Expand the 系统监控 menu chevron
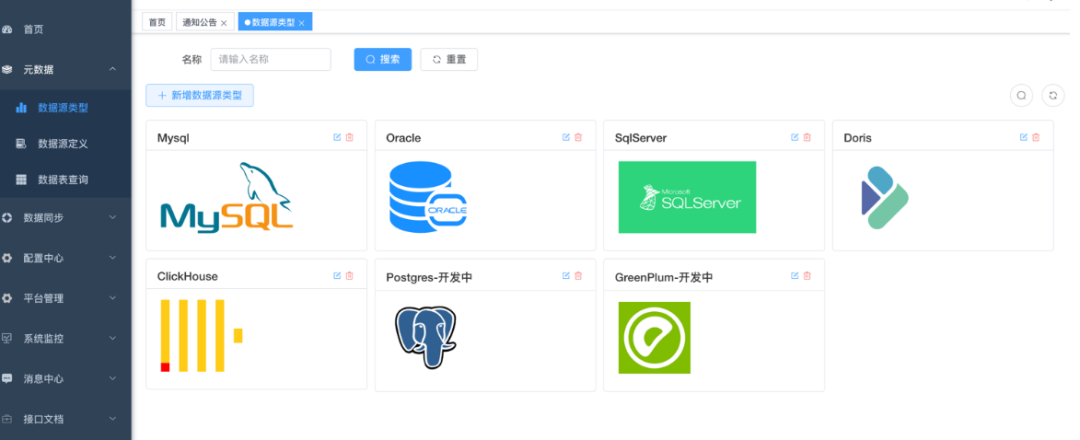The width and height of the screenshot is (1080, 440). [112, 338]
